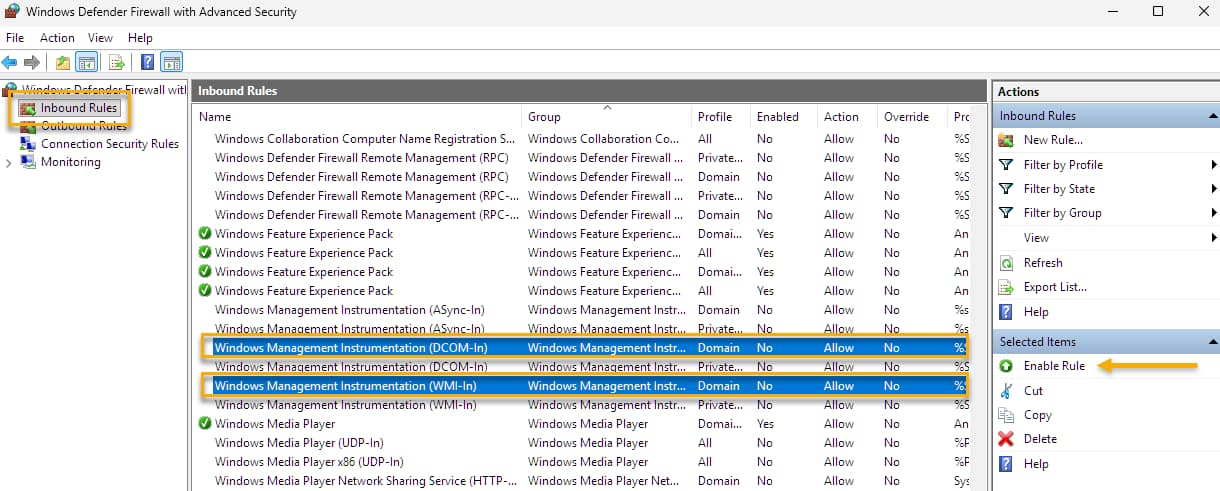This screenshot has height=491, width=1220.
Task: Click Enable Rule in Selected Items
Action: coord(1054,367)
